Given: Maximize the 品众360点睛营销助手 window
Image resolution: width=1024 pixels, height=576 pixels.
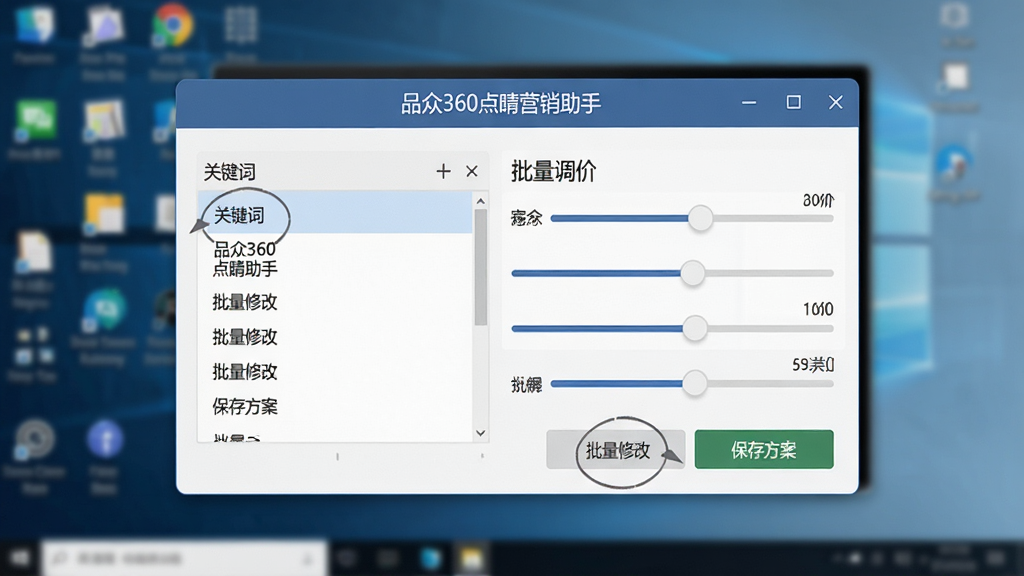Looking at the screenshot, I should pos(793,103).
